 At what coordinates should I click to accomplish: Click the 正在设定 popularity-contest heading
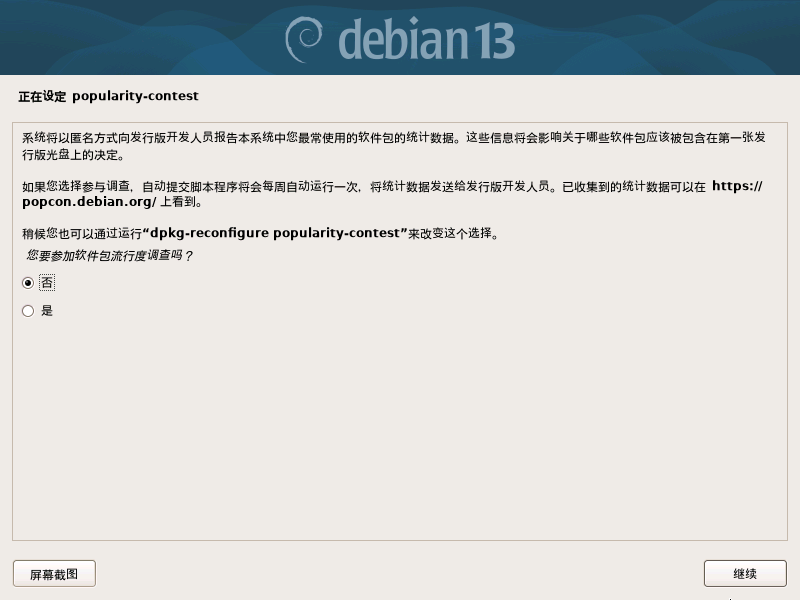coord(108,96)
